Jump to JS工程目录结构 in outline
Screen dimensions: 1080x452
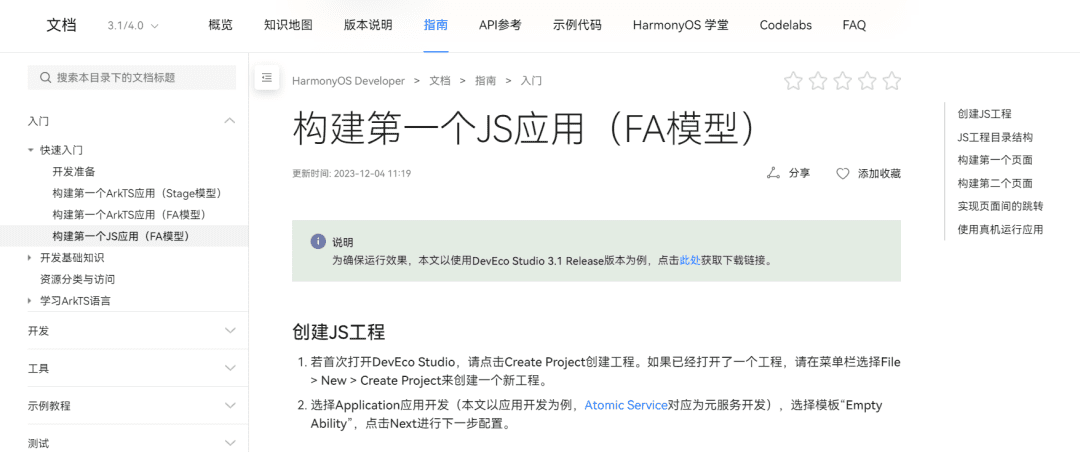(994, 137)
